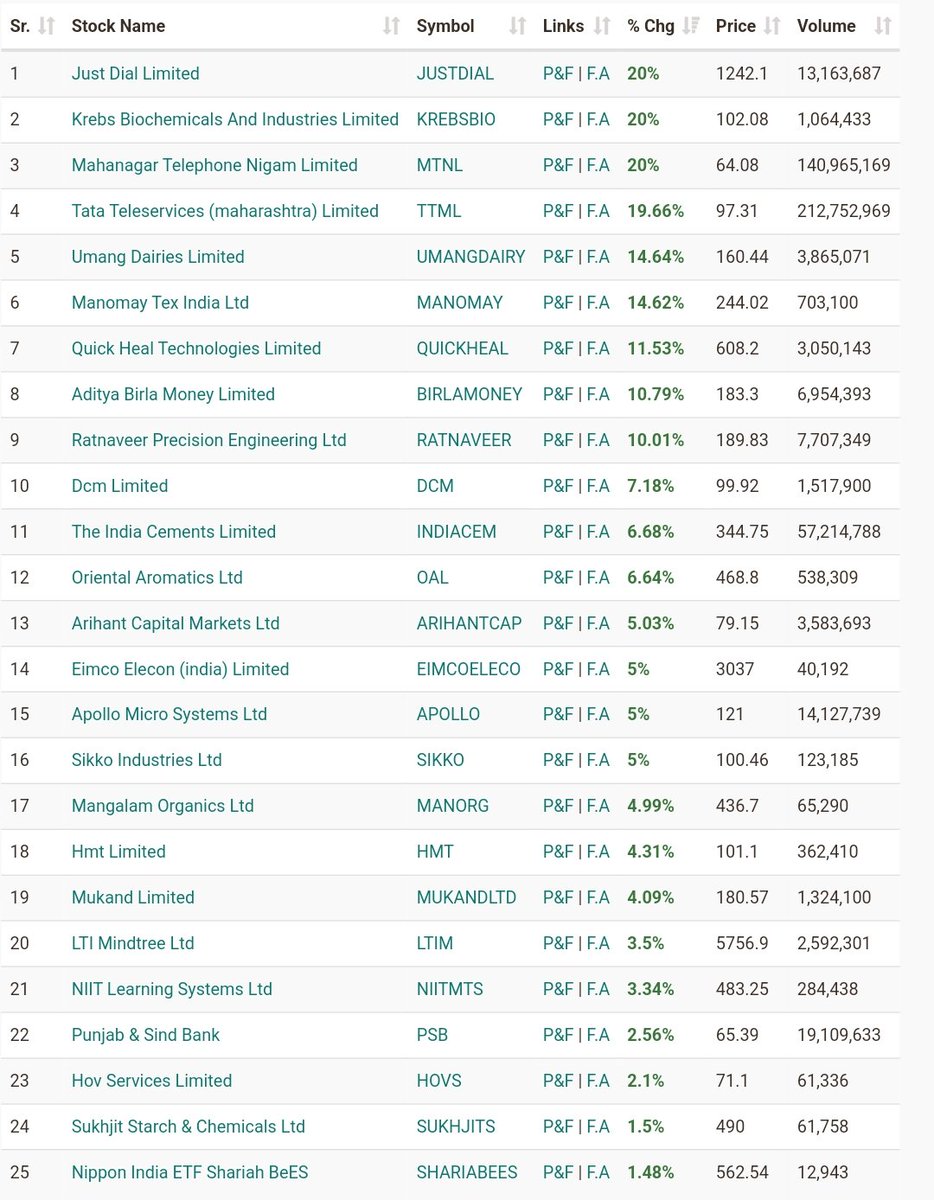
Task: Open Umang Dairies Limited link
Action: tap(158, 257)
